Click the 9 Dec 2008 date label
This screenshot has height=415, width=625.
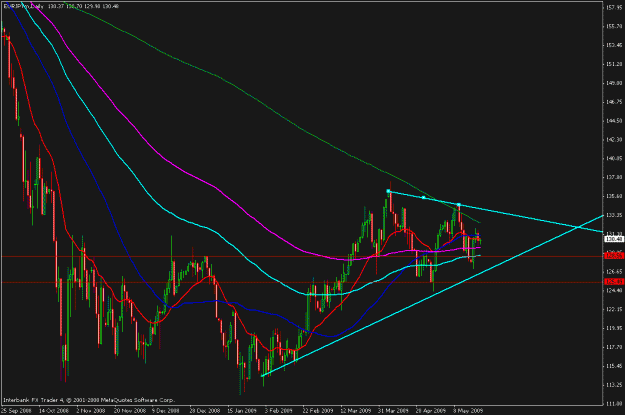pyautogui.click(x=166, y=410)
